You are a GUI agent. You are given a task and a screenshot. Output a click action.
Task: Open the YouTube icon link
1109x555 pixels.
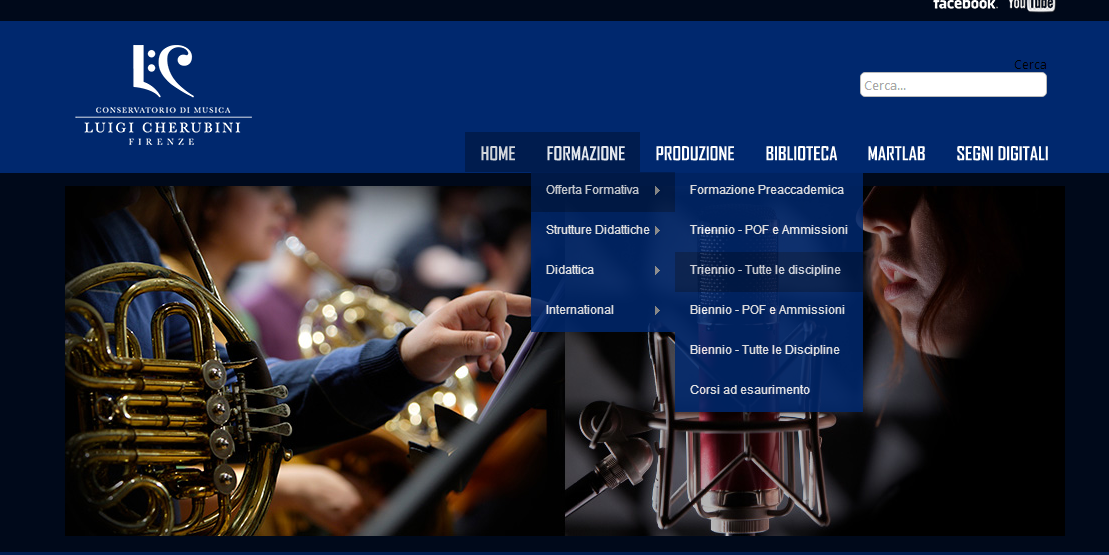click(1032, 5)
